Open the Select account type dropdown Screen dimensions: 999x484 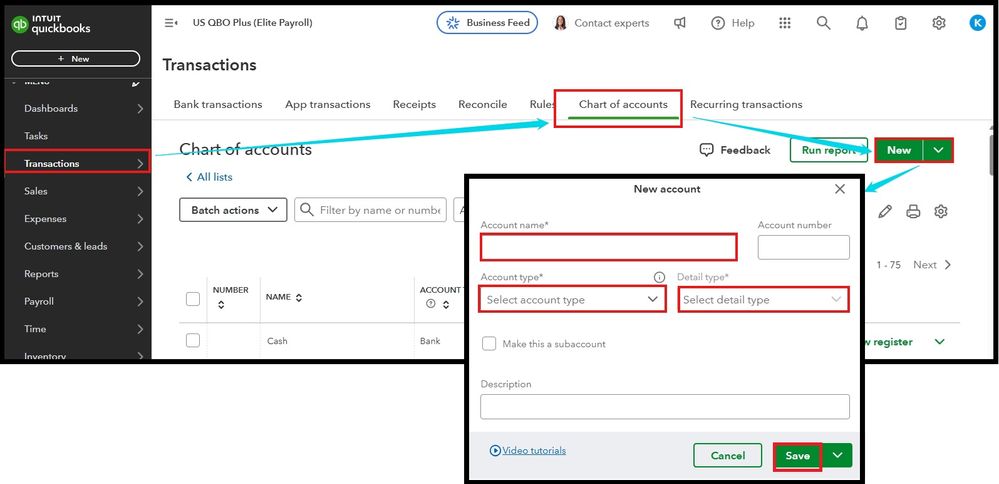pos(572,299)
